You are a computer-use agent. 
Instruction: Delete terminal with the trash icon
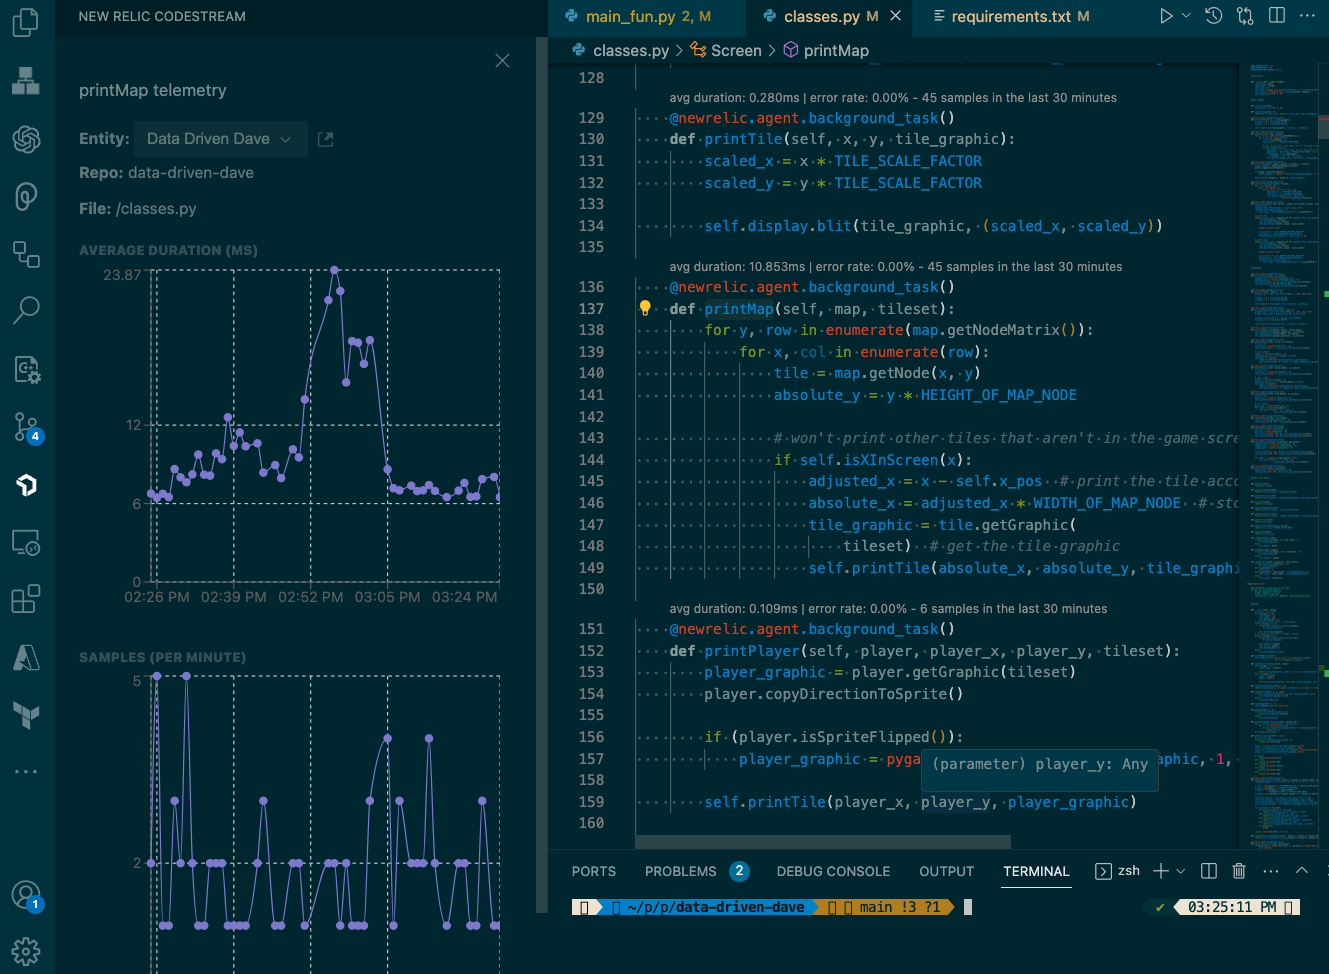coord(1239,871)
